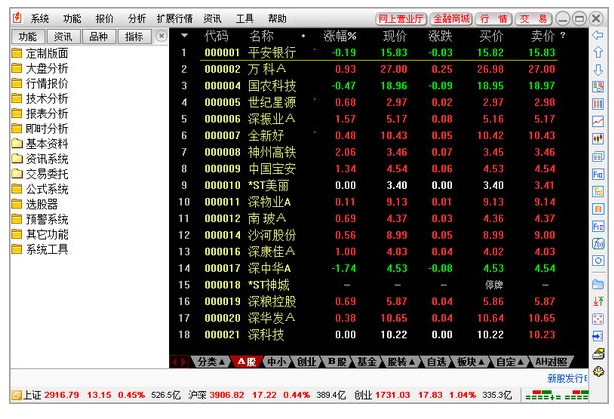Expand the 即时分析 folder
The image size is (614, 419).
pyautogui.click(x=40, y=128)
